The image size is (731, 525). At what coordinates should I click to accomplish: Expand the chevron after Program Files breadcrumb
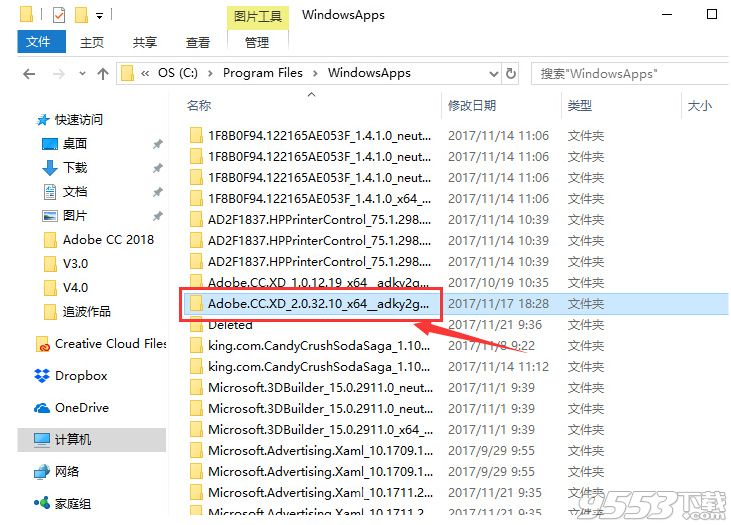[316, 74]
